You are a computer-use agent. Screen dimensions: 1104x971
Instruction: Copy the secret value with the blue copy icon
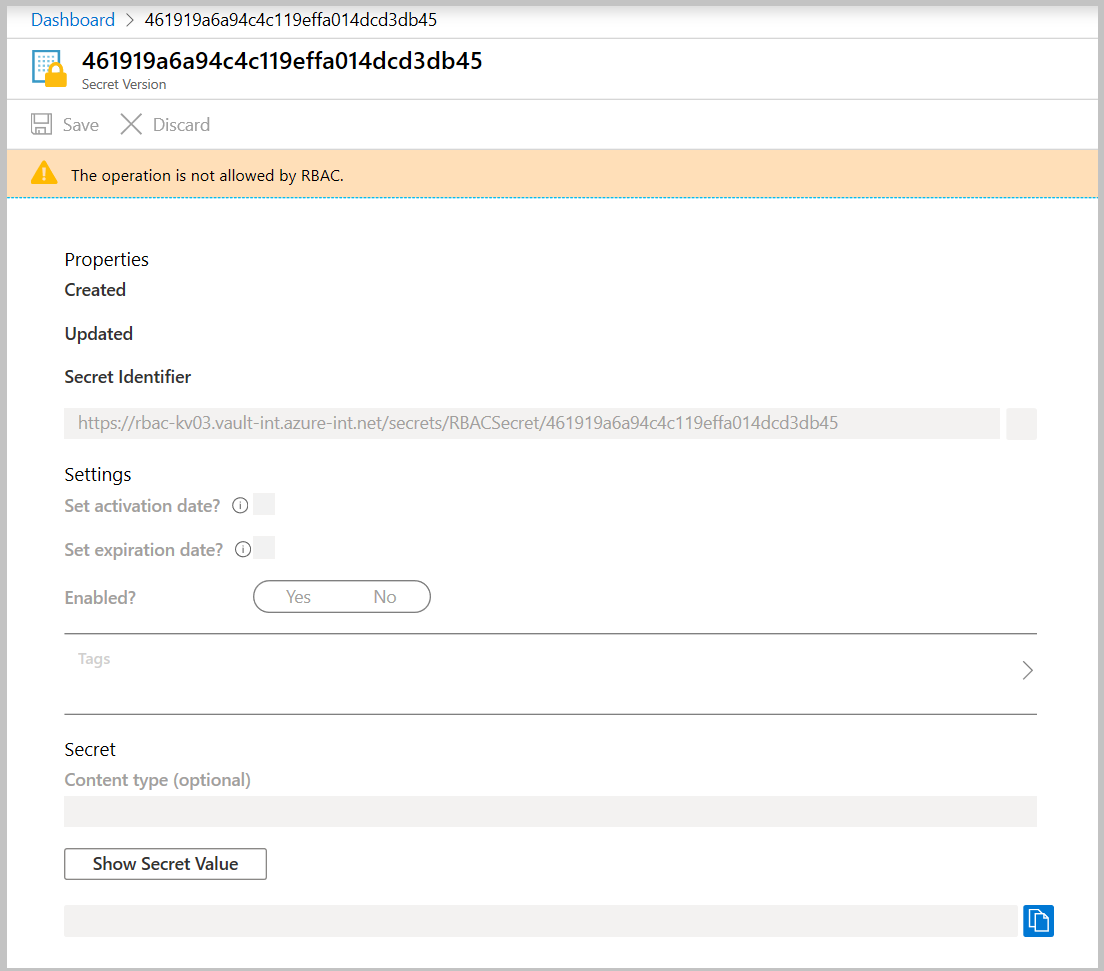(x=1038, y=920)
